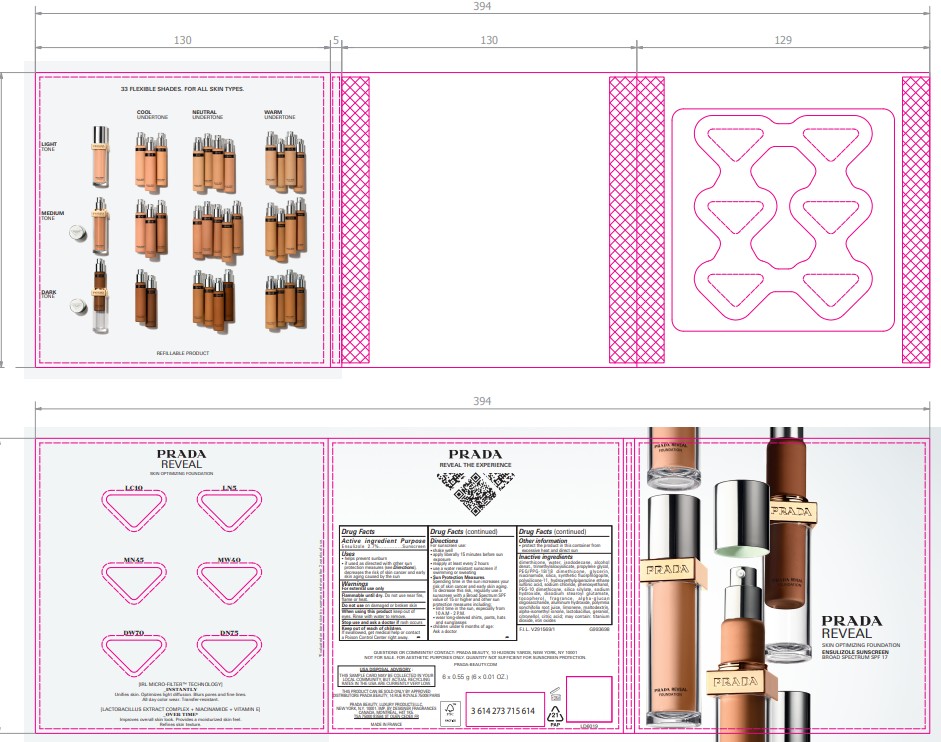Viewport: 941px width, 742px height.
Task: Click the Cool Undertone column heading
Action: click(x=151, y=114)
